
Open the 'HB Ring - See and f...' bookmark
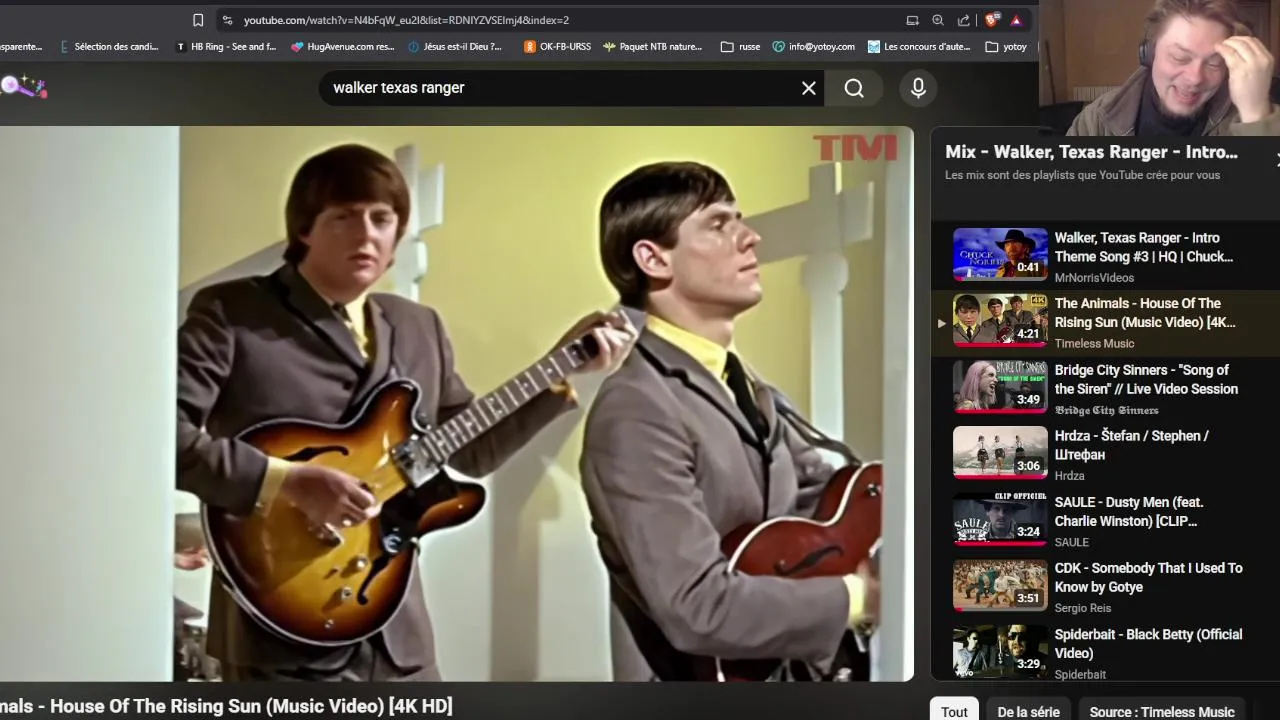tap(226, 46)
